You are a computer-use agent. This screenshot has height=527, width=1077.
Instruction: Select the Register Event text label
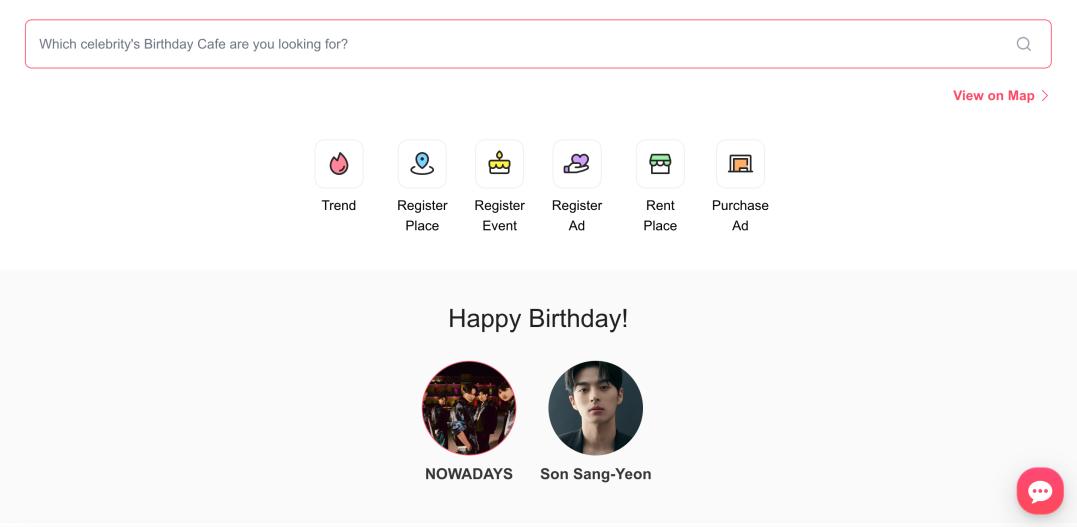499,215
